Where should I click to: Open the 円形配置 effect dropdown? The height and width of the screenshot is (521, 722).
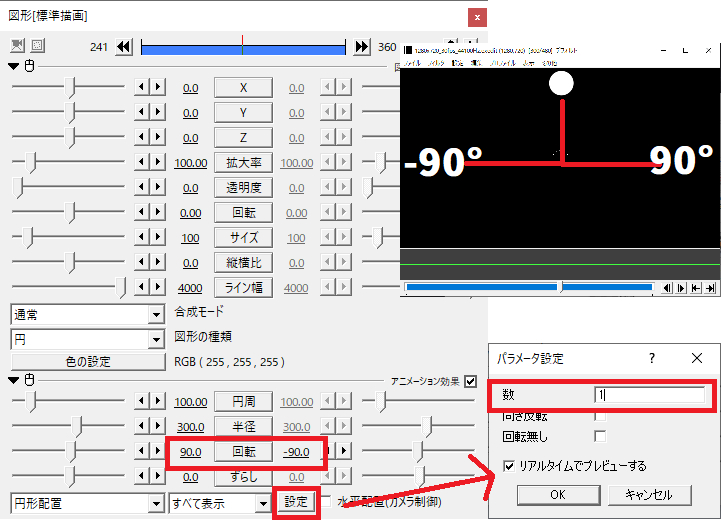pyautogui.click(x=87, y=503)
